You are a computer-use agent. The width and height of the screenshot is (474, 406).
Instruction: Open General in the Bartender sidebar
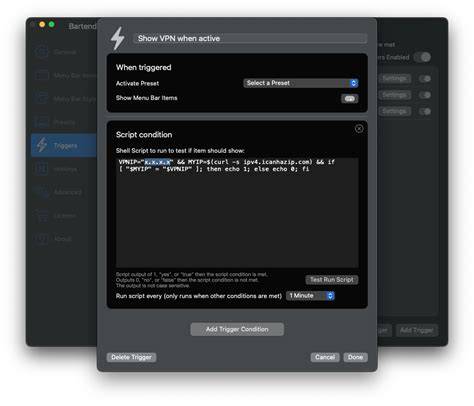point(64,52)
